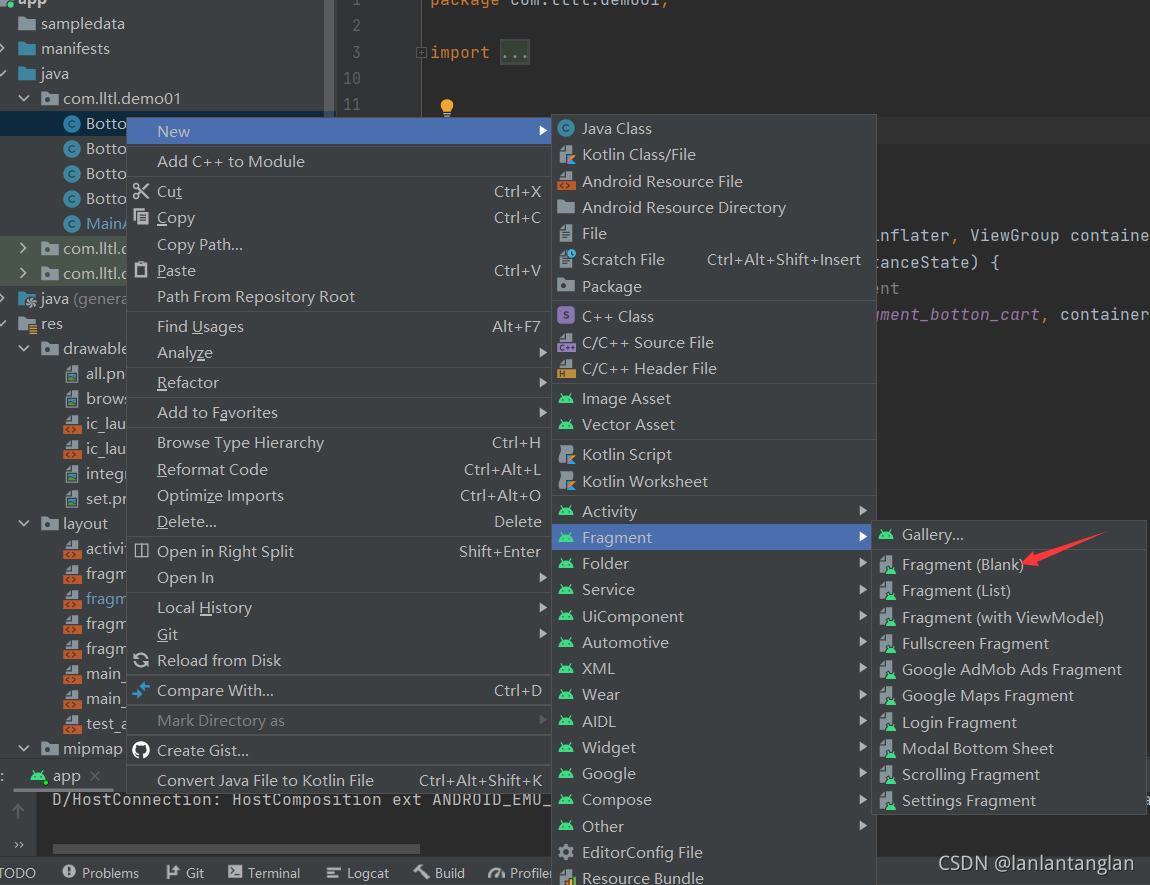Click the Compare With arrows icon

(x=141, y=690)
